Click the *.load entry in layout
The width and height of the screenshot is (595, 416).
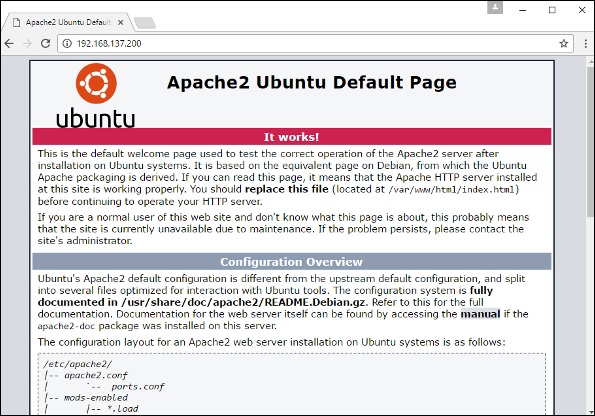tap(123, 409)
